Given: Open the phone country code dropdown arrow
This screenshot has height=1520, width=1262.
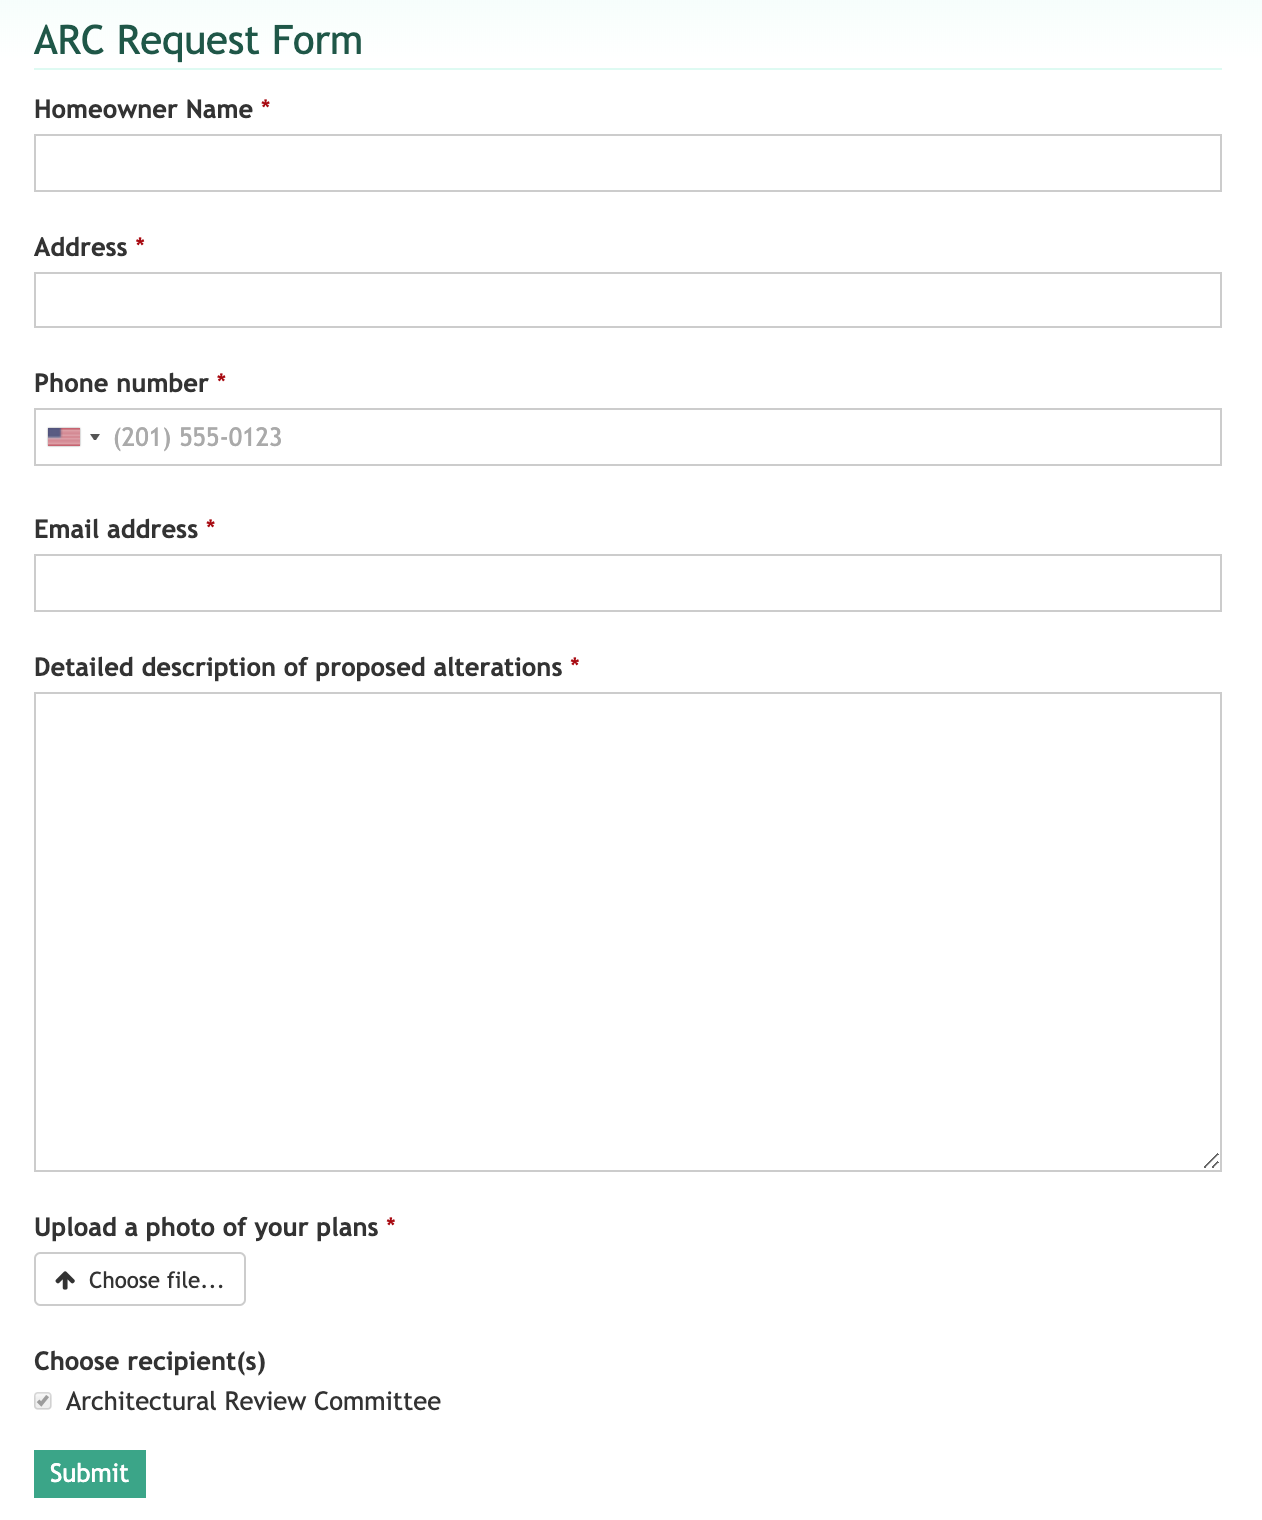Looking at the screenshot, I should [95, 437].
